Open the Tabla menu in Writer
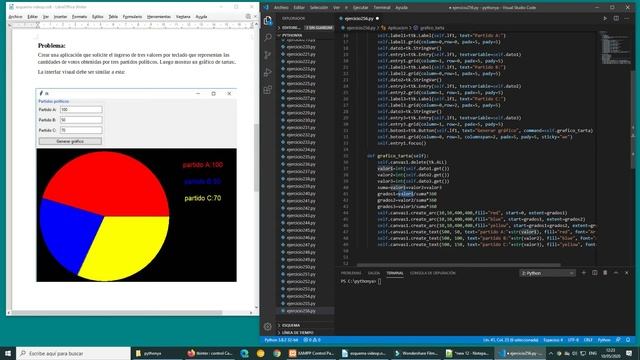The height and width of the screenshot is (360, 640). (113, 16)
